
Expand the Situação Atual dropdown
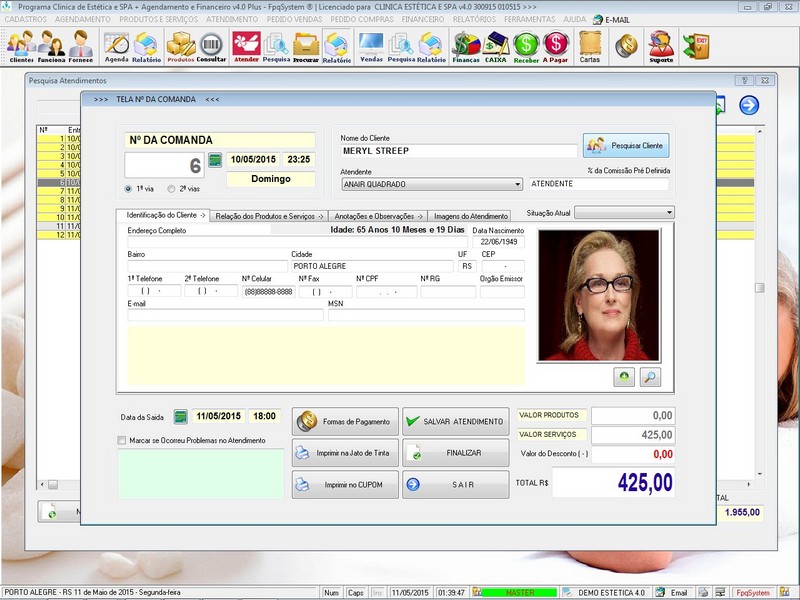(x=669, y=213)
